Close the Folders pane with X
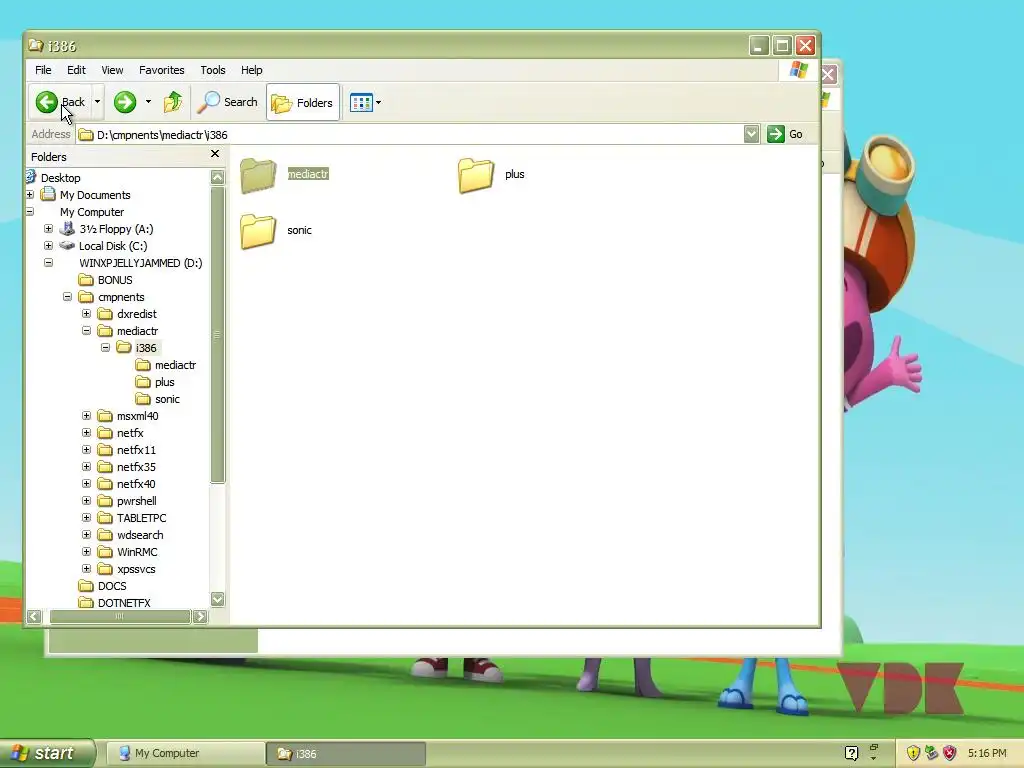This screenshot has width=1024, height=768. [215, 154]
